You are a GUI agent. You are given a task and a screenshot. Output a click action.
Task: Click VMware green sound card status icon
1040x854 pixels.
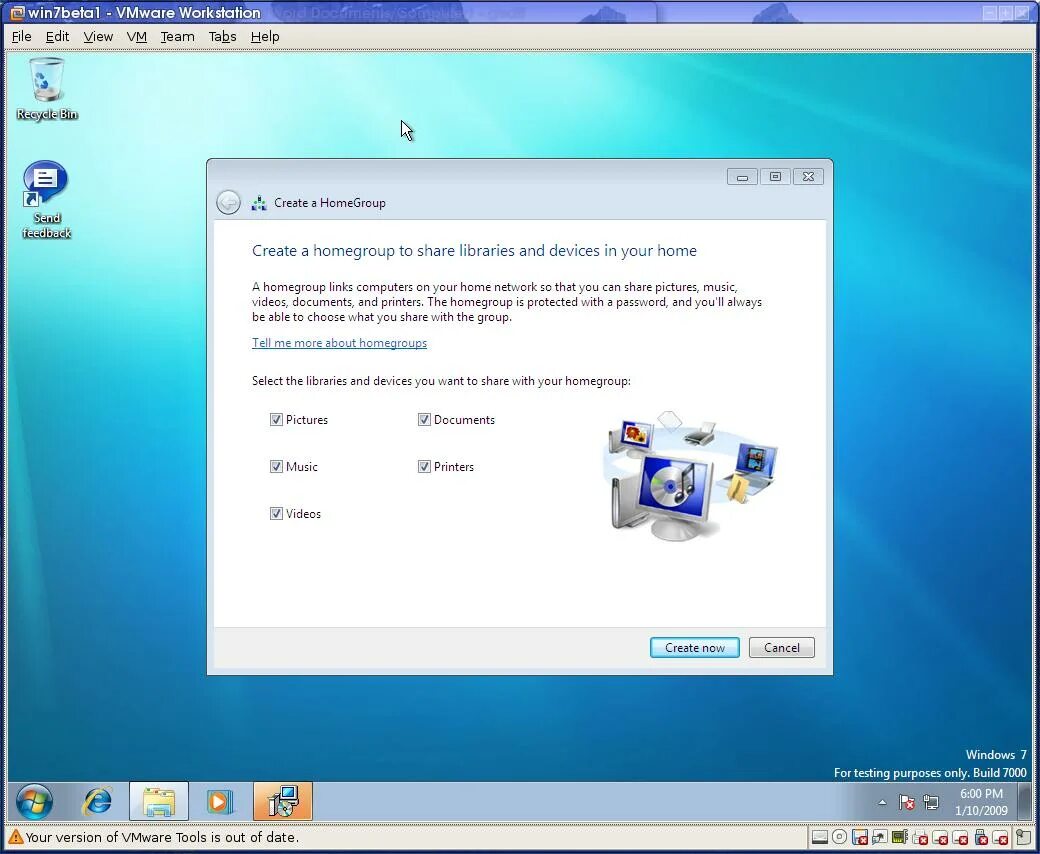tap(899, 837)
